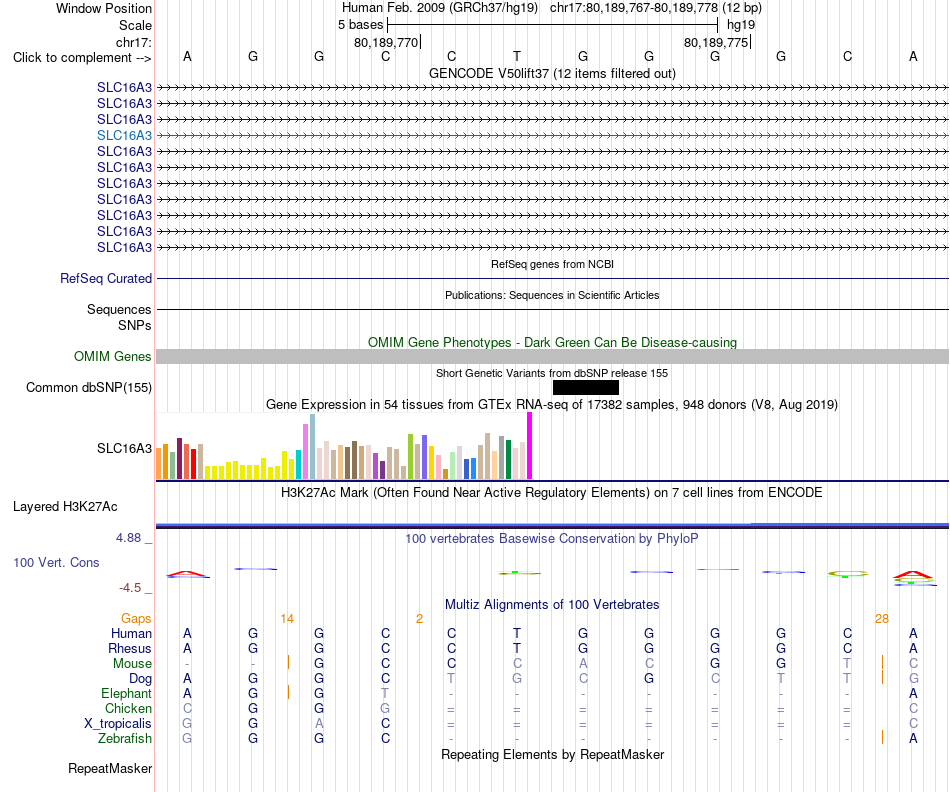The width and height of the screenshot is (950, 792).
Task: Select the Human alignment row label
Action: point(131,633)
